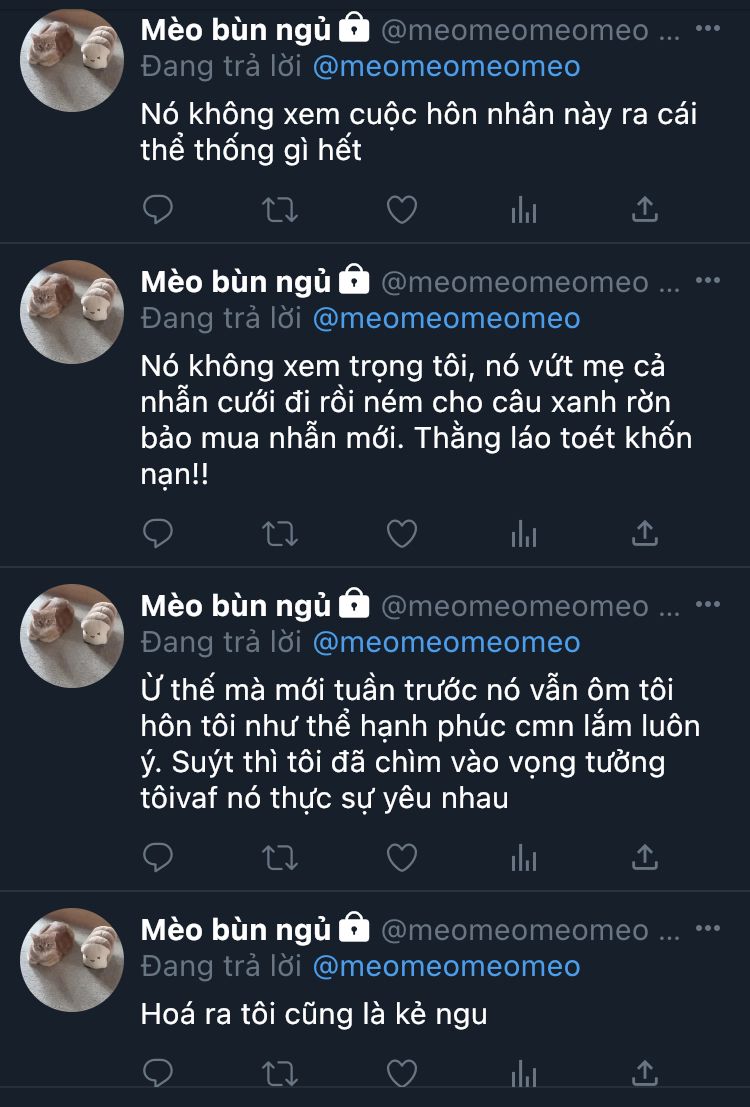Open avatar of the 'nhẫn cưới' tweet

(72, 312)
